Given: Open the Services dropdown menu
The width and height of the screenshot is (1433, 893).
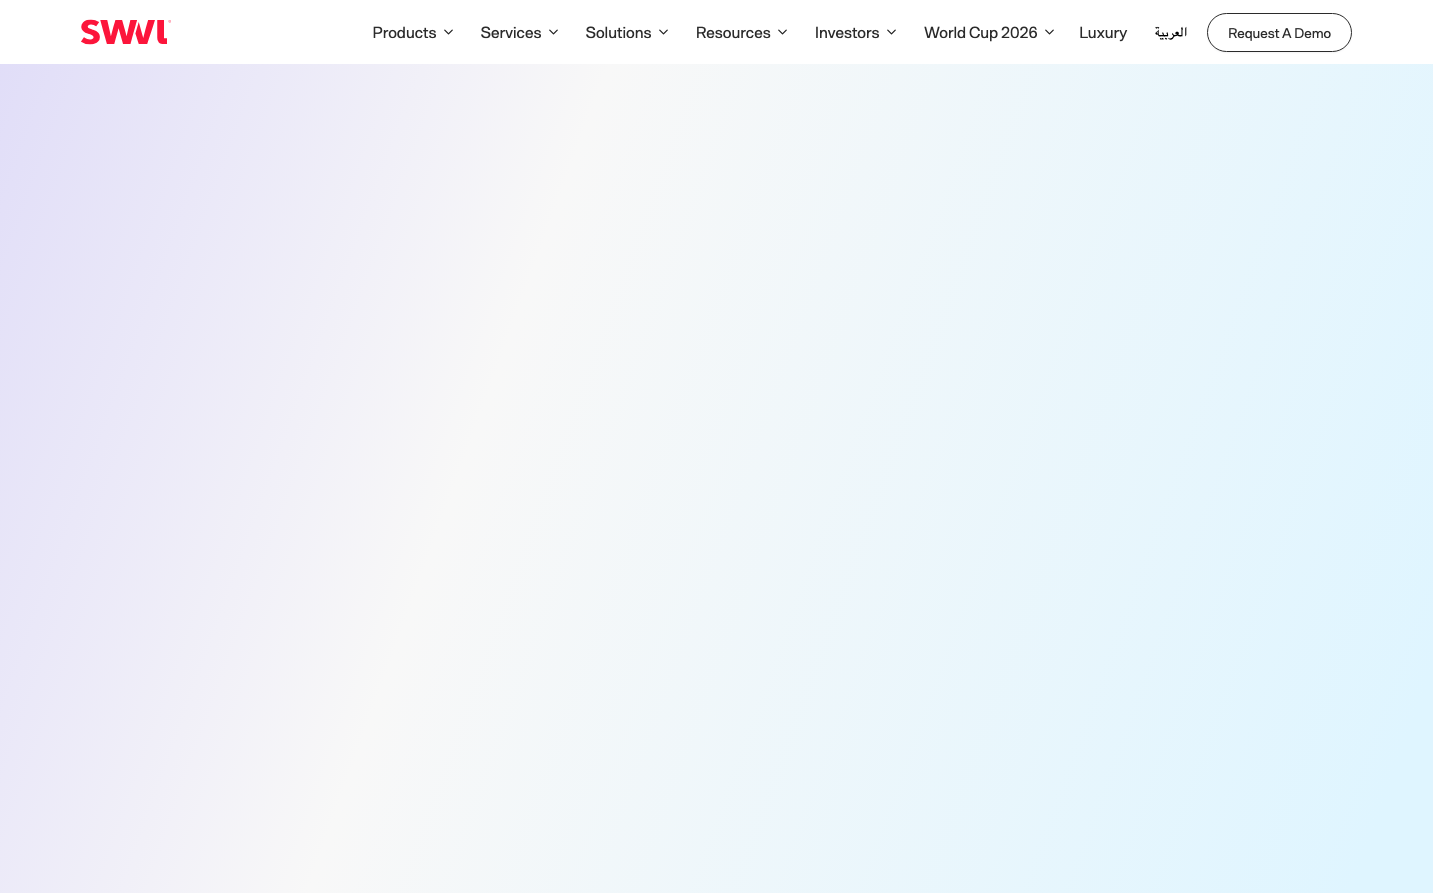Looking at the screenshot, I should tap(510, 32).
